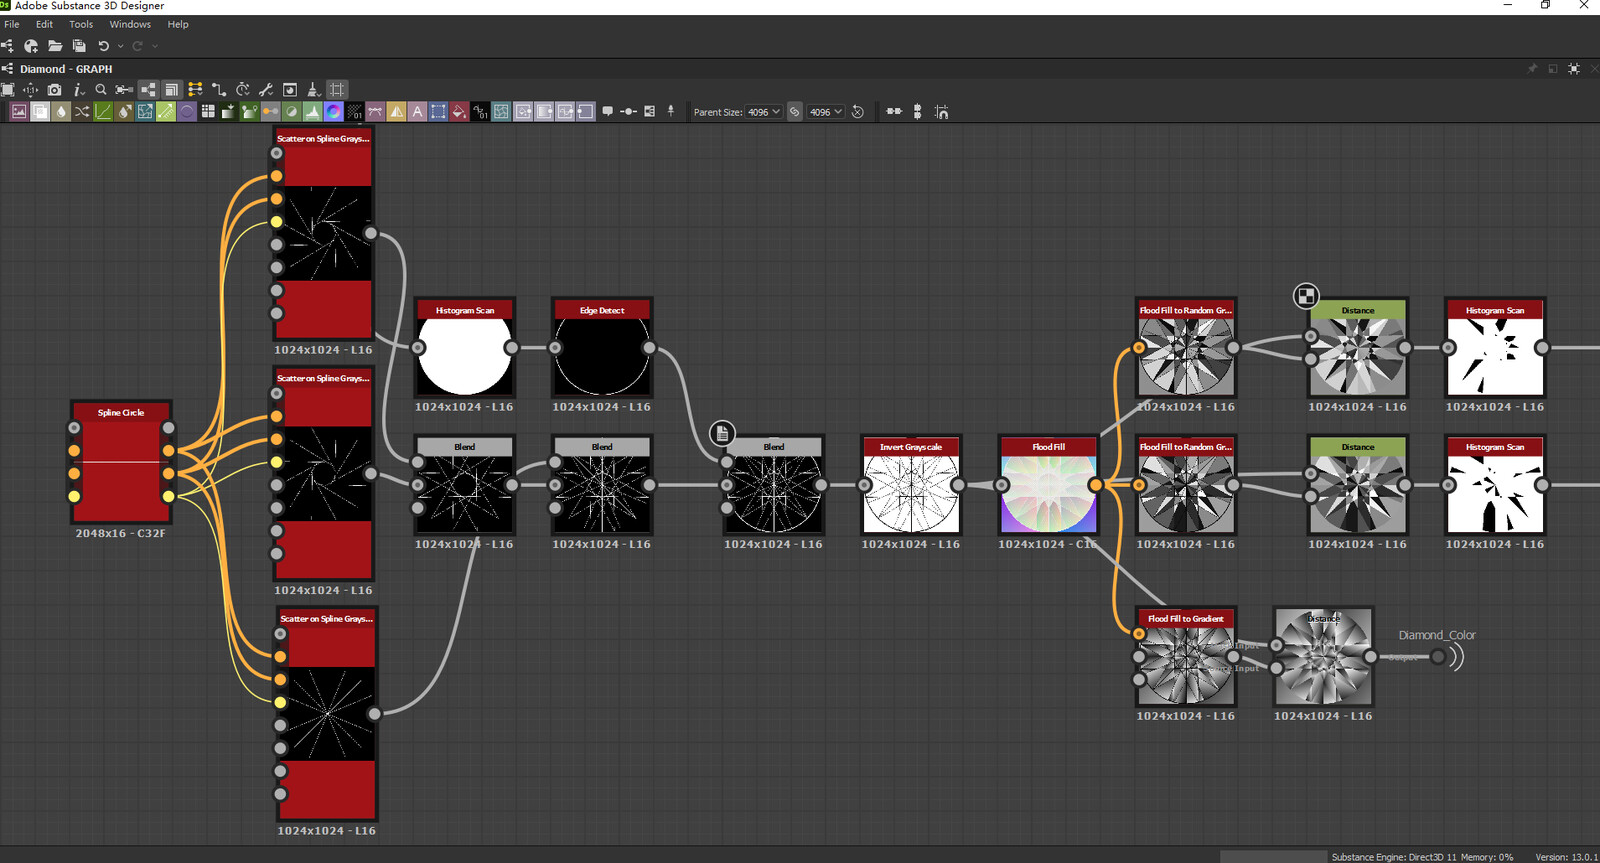Click the preview window icon in graph toolbar
1600x863 pixels.
click(x=290, y=90)
